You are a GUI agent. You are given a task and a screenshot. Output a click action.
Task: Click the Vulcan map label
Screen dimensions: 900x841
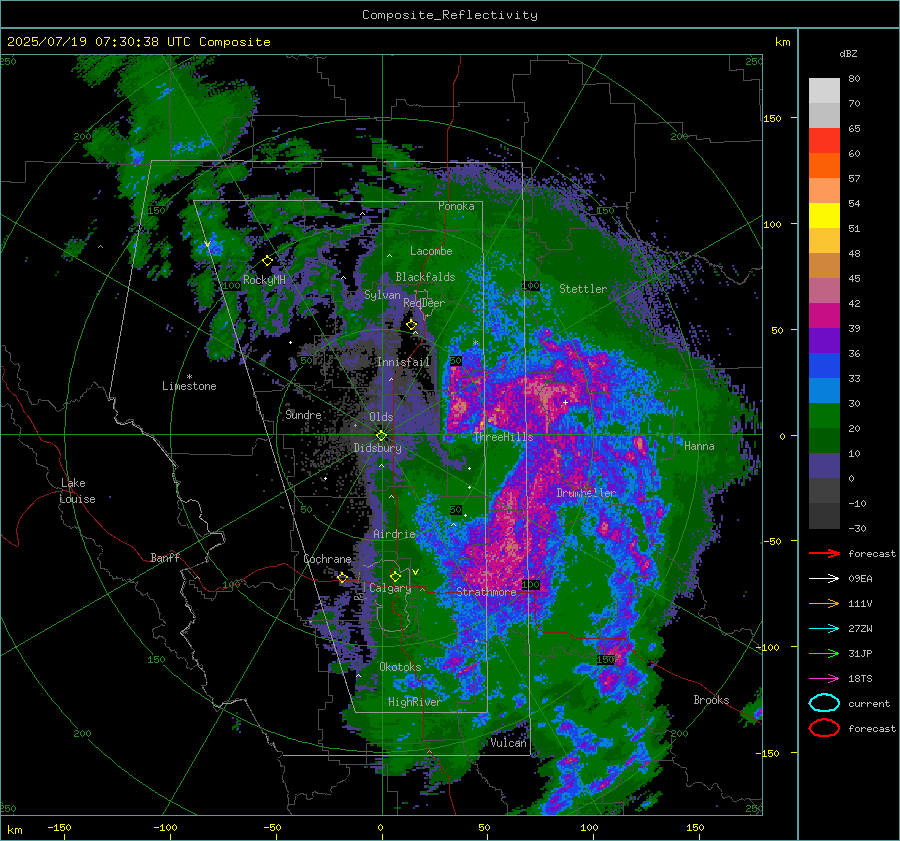click(x=508, y=743)
